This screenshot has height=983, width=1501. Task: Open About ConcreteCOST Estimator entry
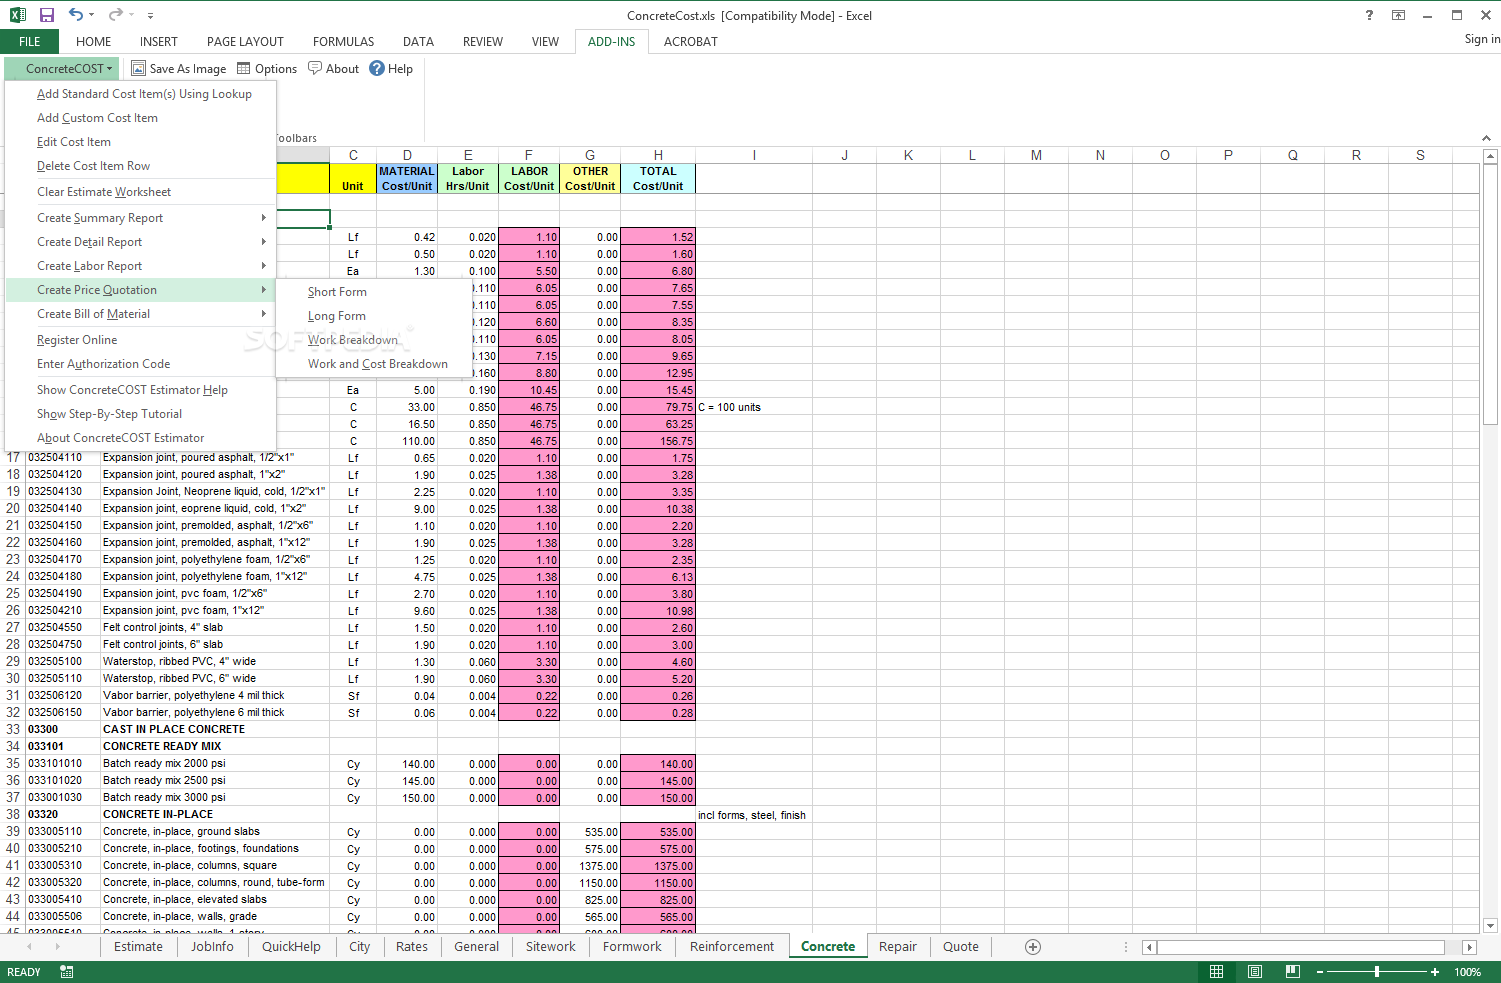pyautogui.click(x=141, y=438)
